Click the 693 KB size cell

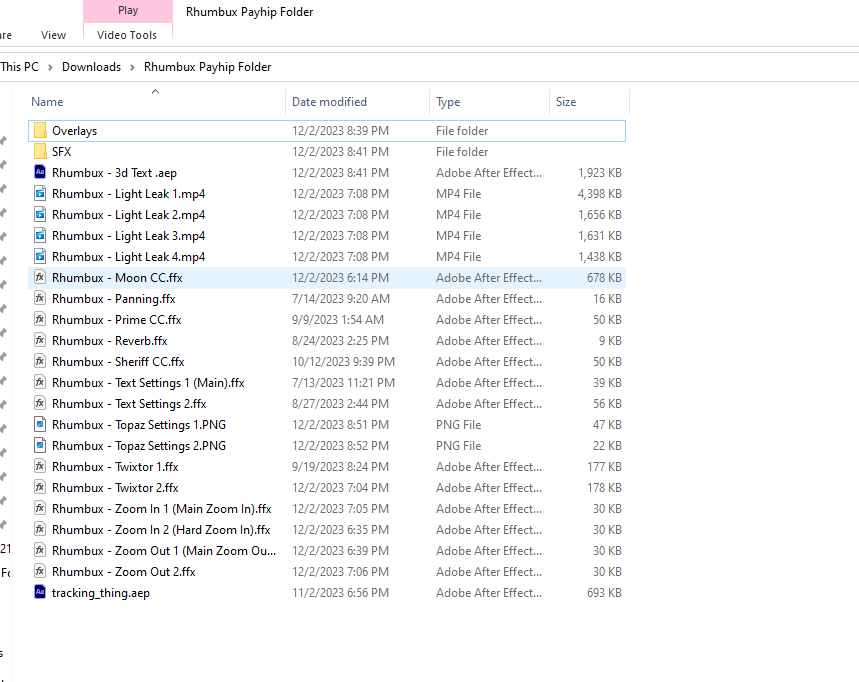click(x=604, y=593)
